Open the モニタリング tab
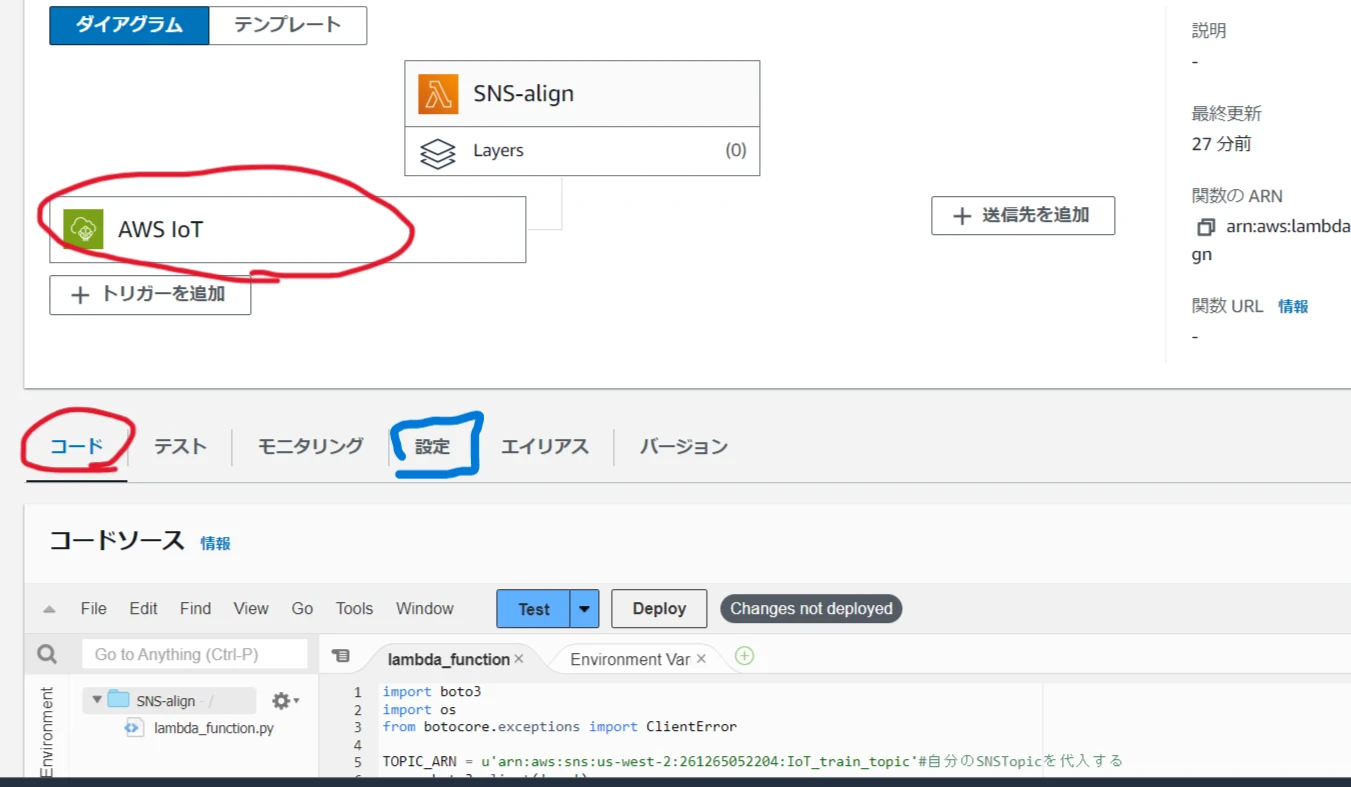This screenshot has width=1351, height=787. pos(310,447)
